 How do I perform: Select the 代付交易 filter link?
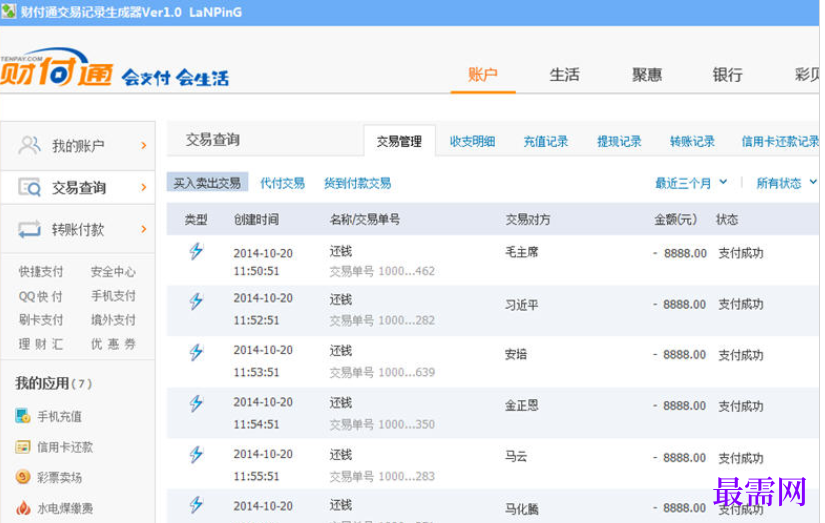click(283, 183)
